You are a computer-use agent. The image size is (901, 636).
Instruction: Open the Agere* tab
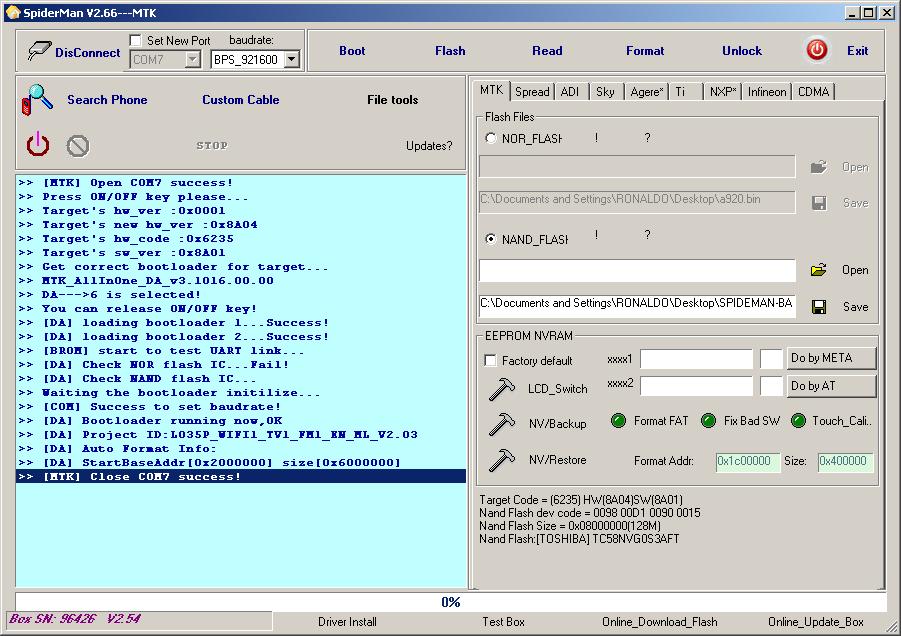point(646,92)
